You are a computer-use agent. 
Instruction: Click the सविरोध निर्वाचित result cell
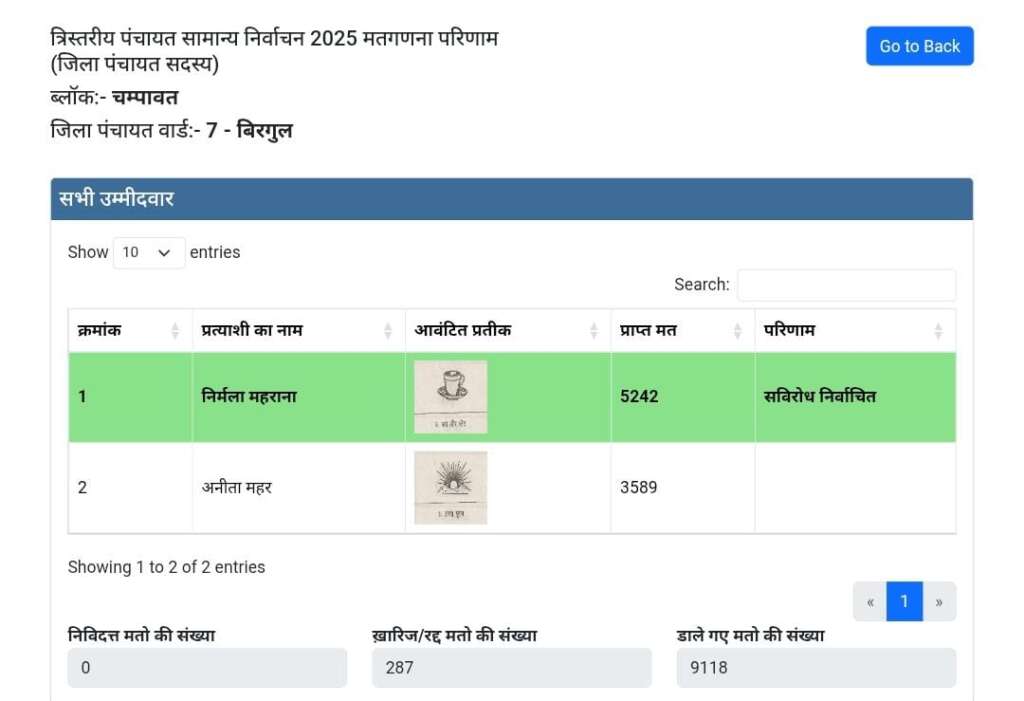[819, 396]
